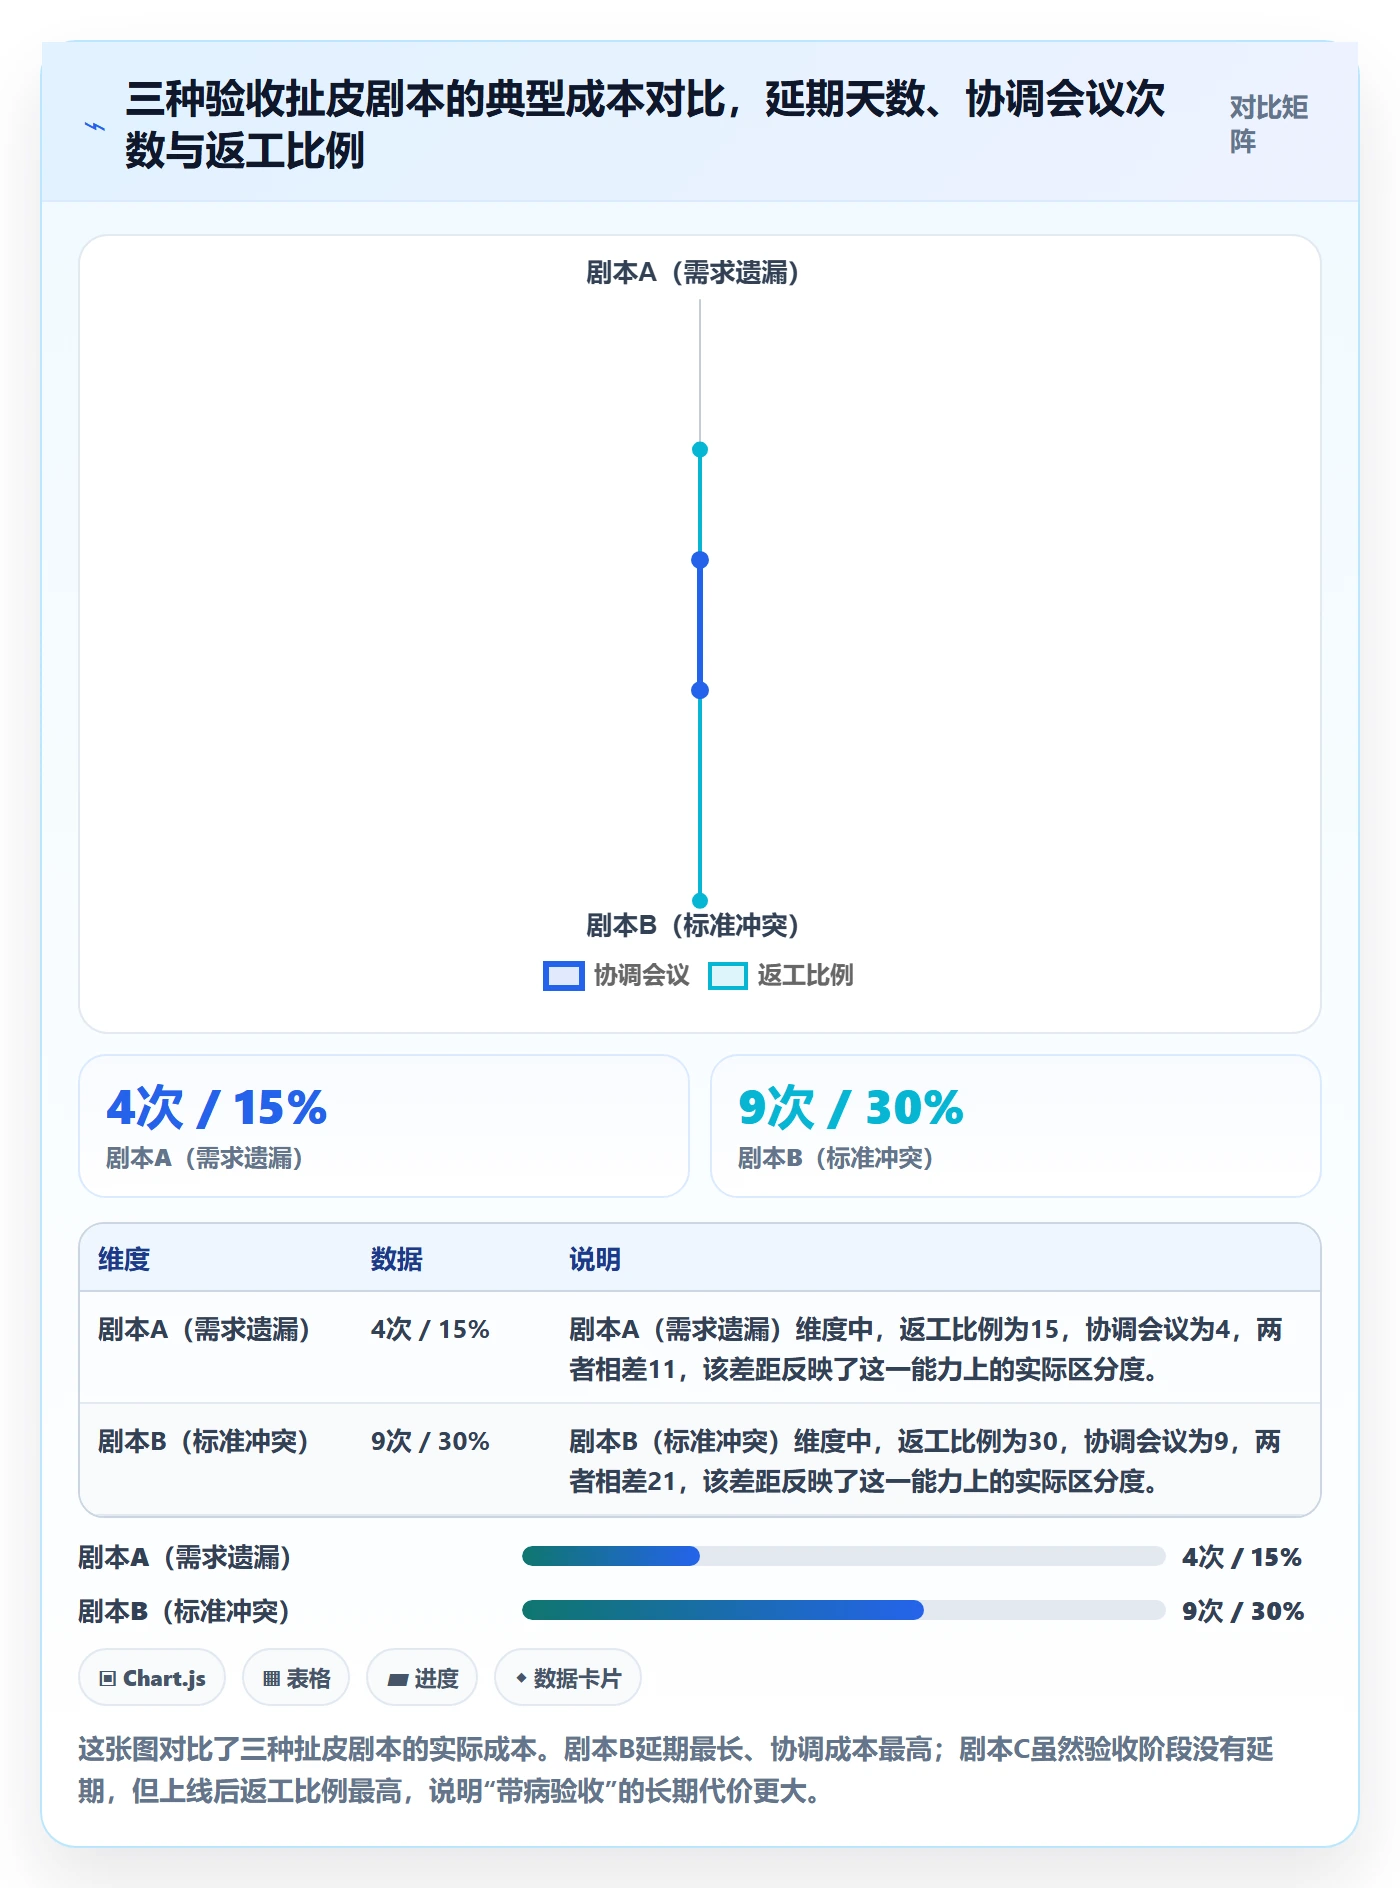Click the 剧本A description mentioning 相差11
The width and height of the screenshot is (1400, 1888).
coord(925,1349)
